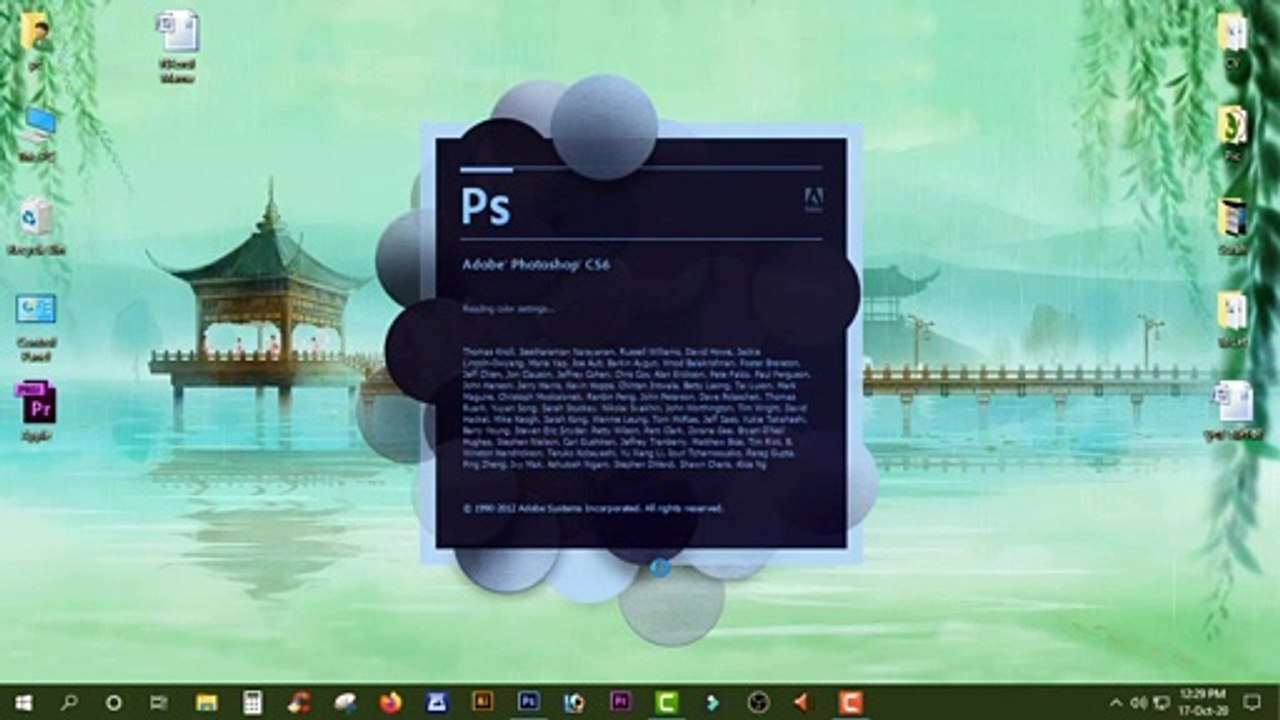Launch Calculator from the taskbar
Viewport: 1280px width, 720px height.
point(253,703)
